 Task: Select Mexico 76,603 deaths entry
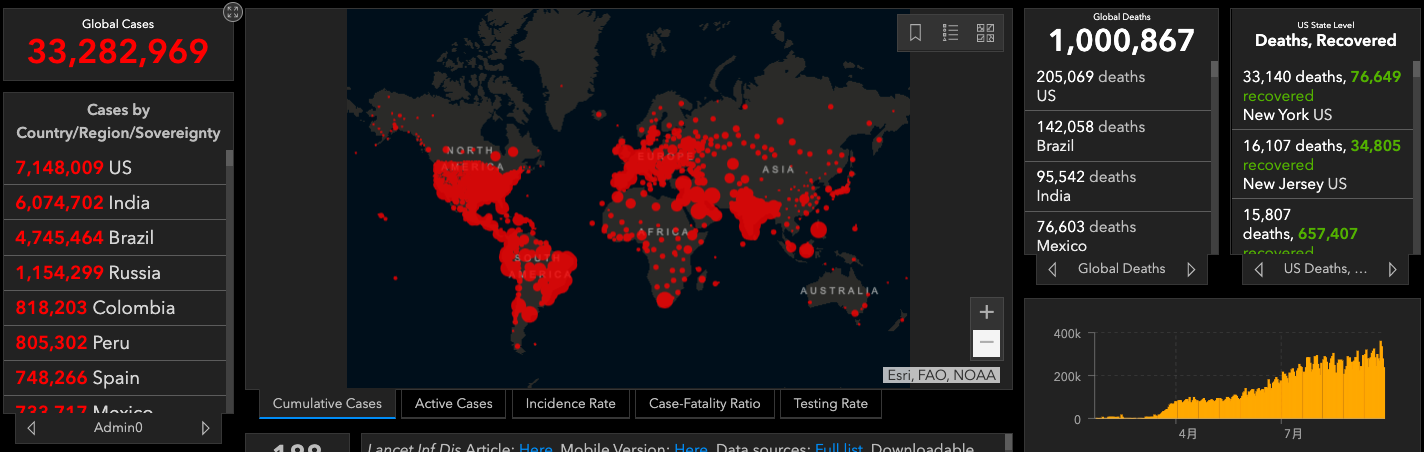[x=1118, y=233]
